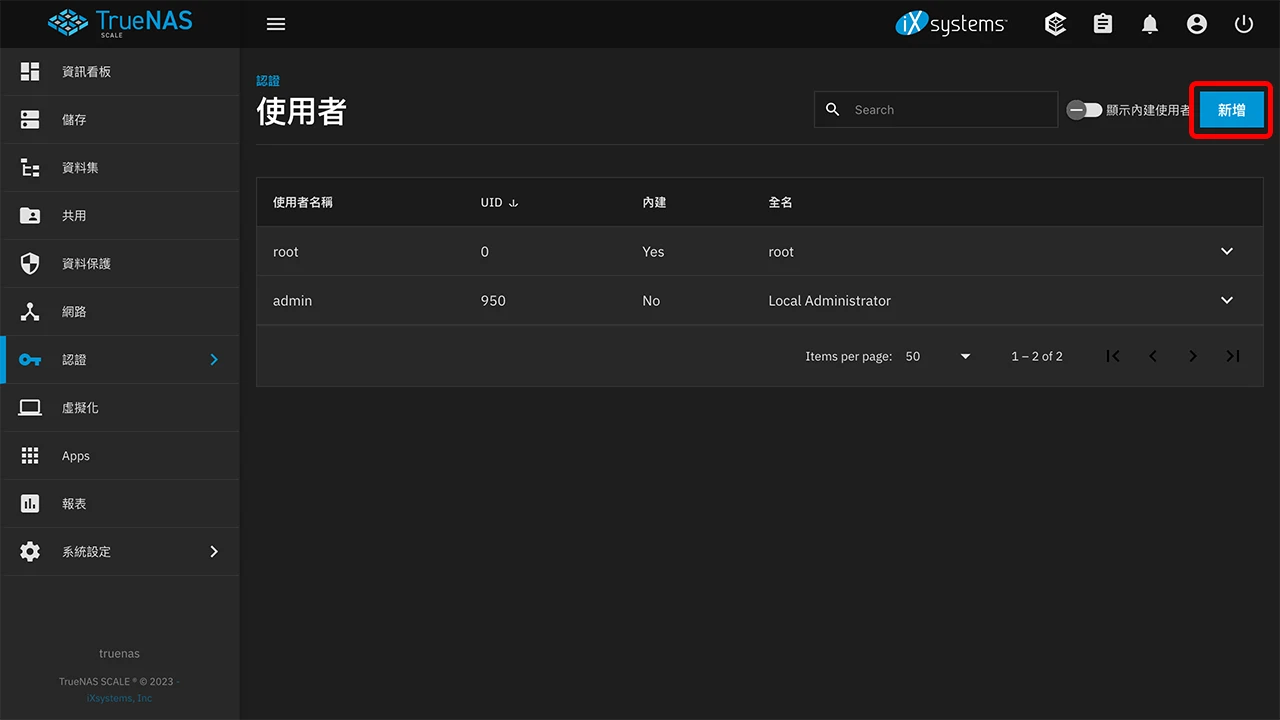Sort users by UID column
Screen dimensions: 1280x720
(494, 201)
